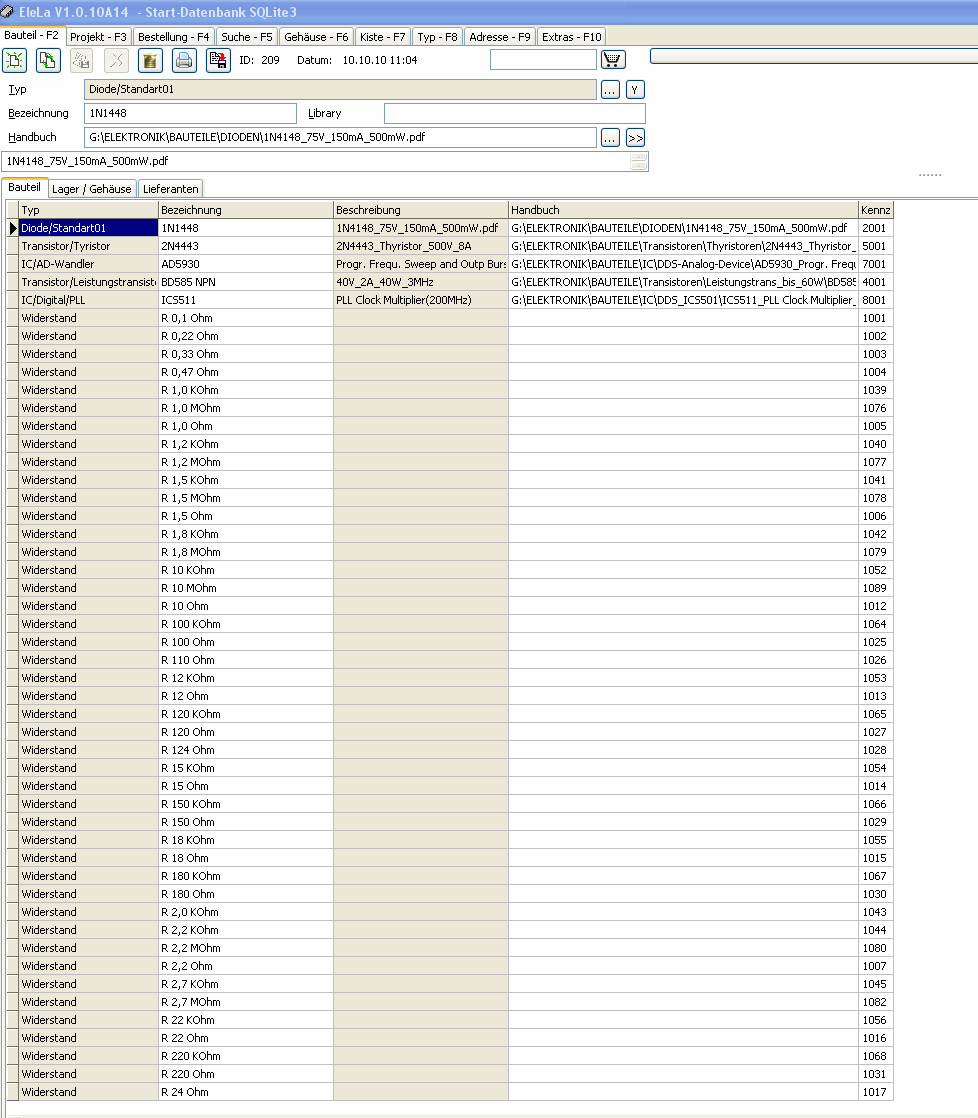Browse for Typ with the ... button
978x1118 pixels.
click(610, 90)
